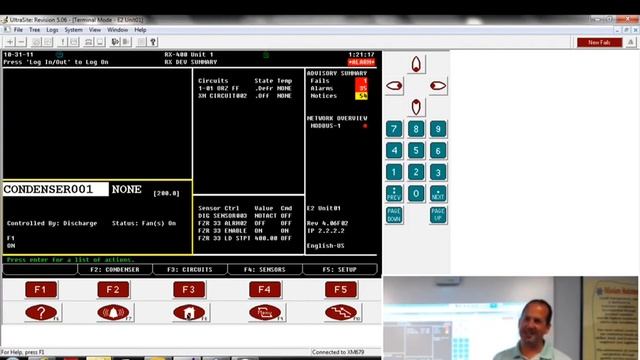Open the File menu
Viewport: 640px width, 360px height.
[x=18, y=30]
